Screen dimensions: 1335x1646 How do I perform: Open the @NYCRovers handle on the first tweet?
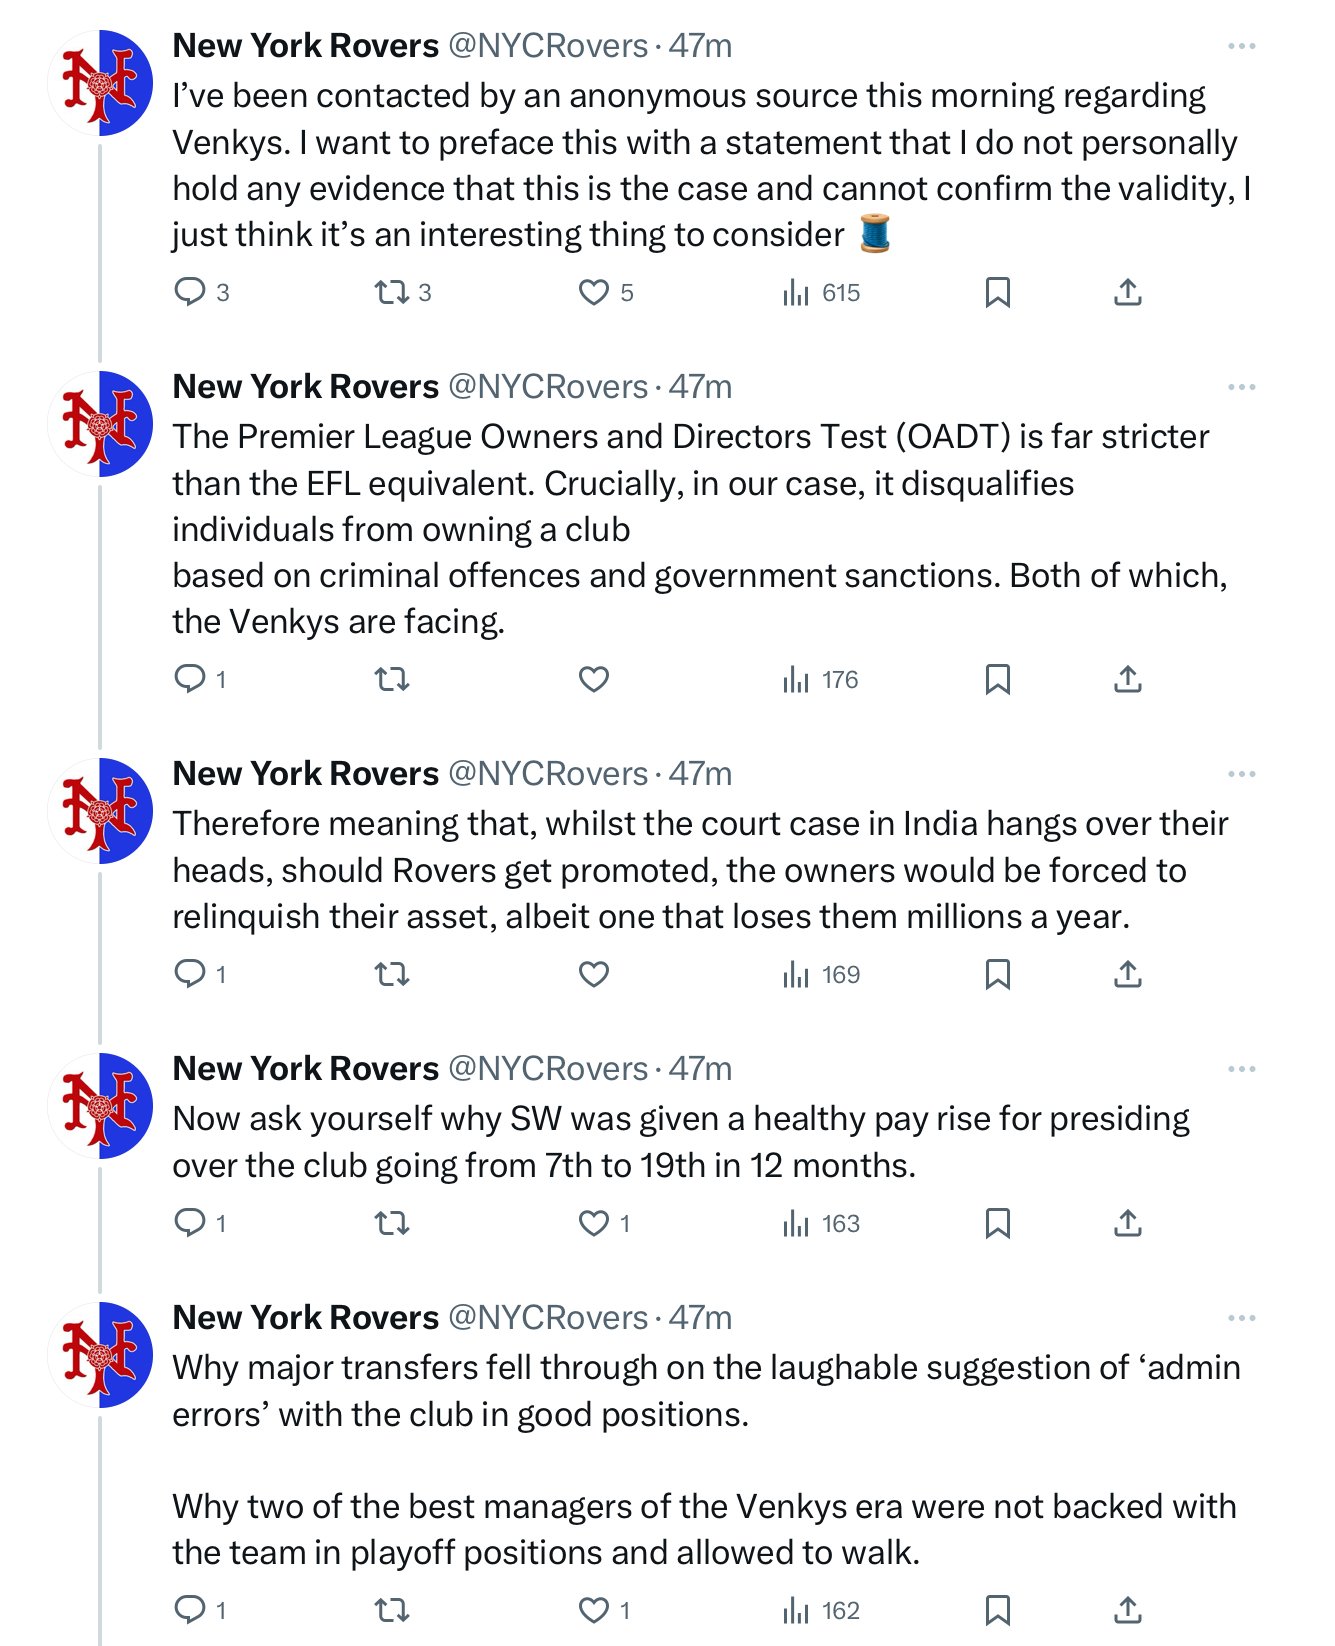[548, 46]
